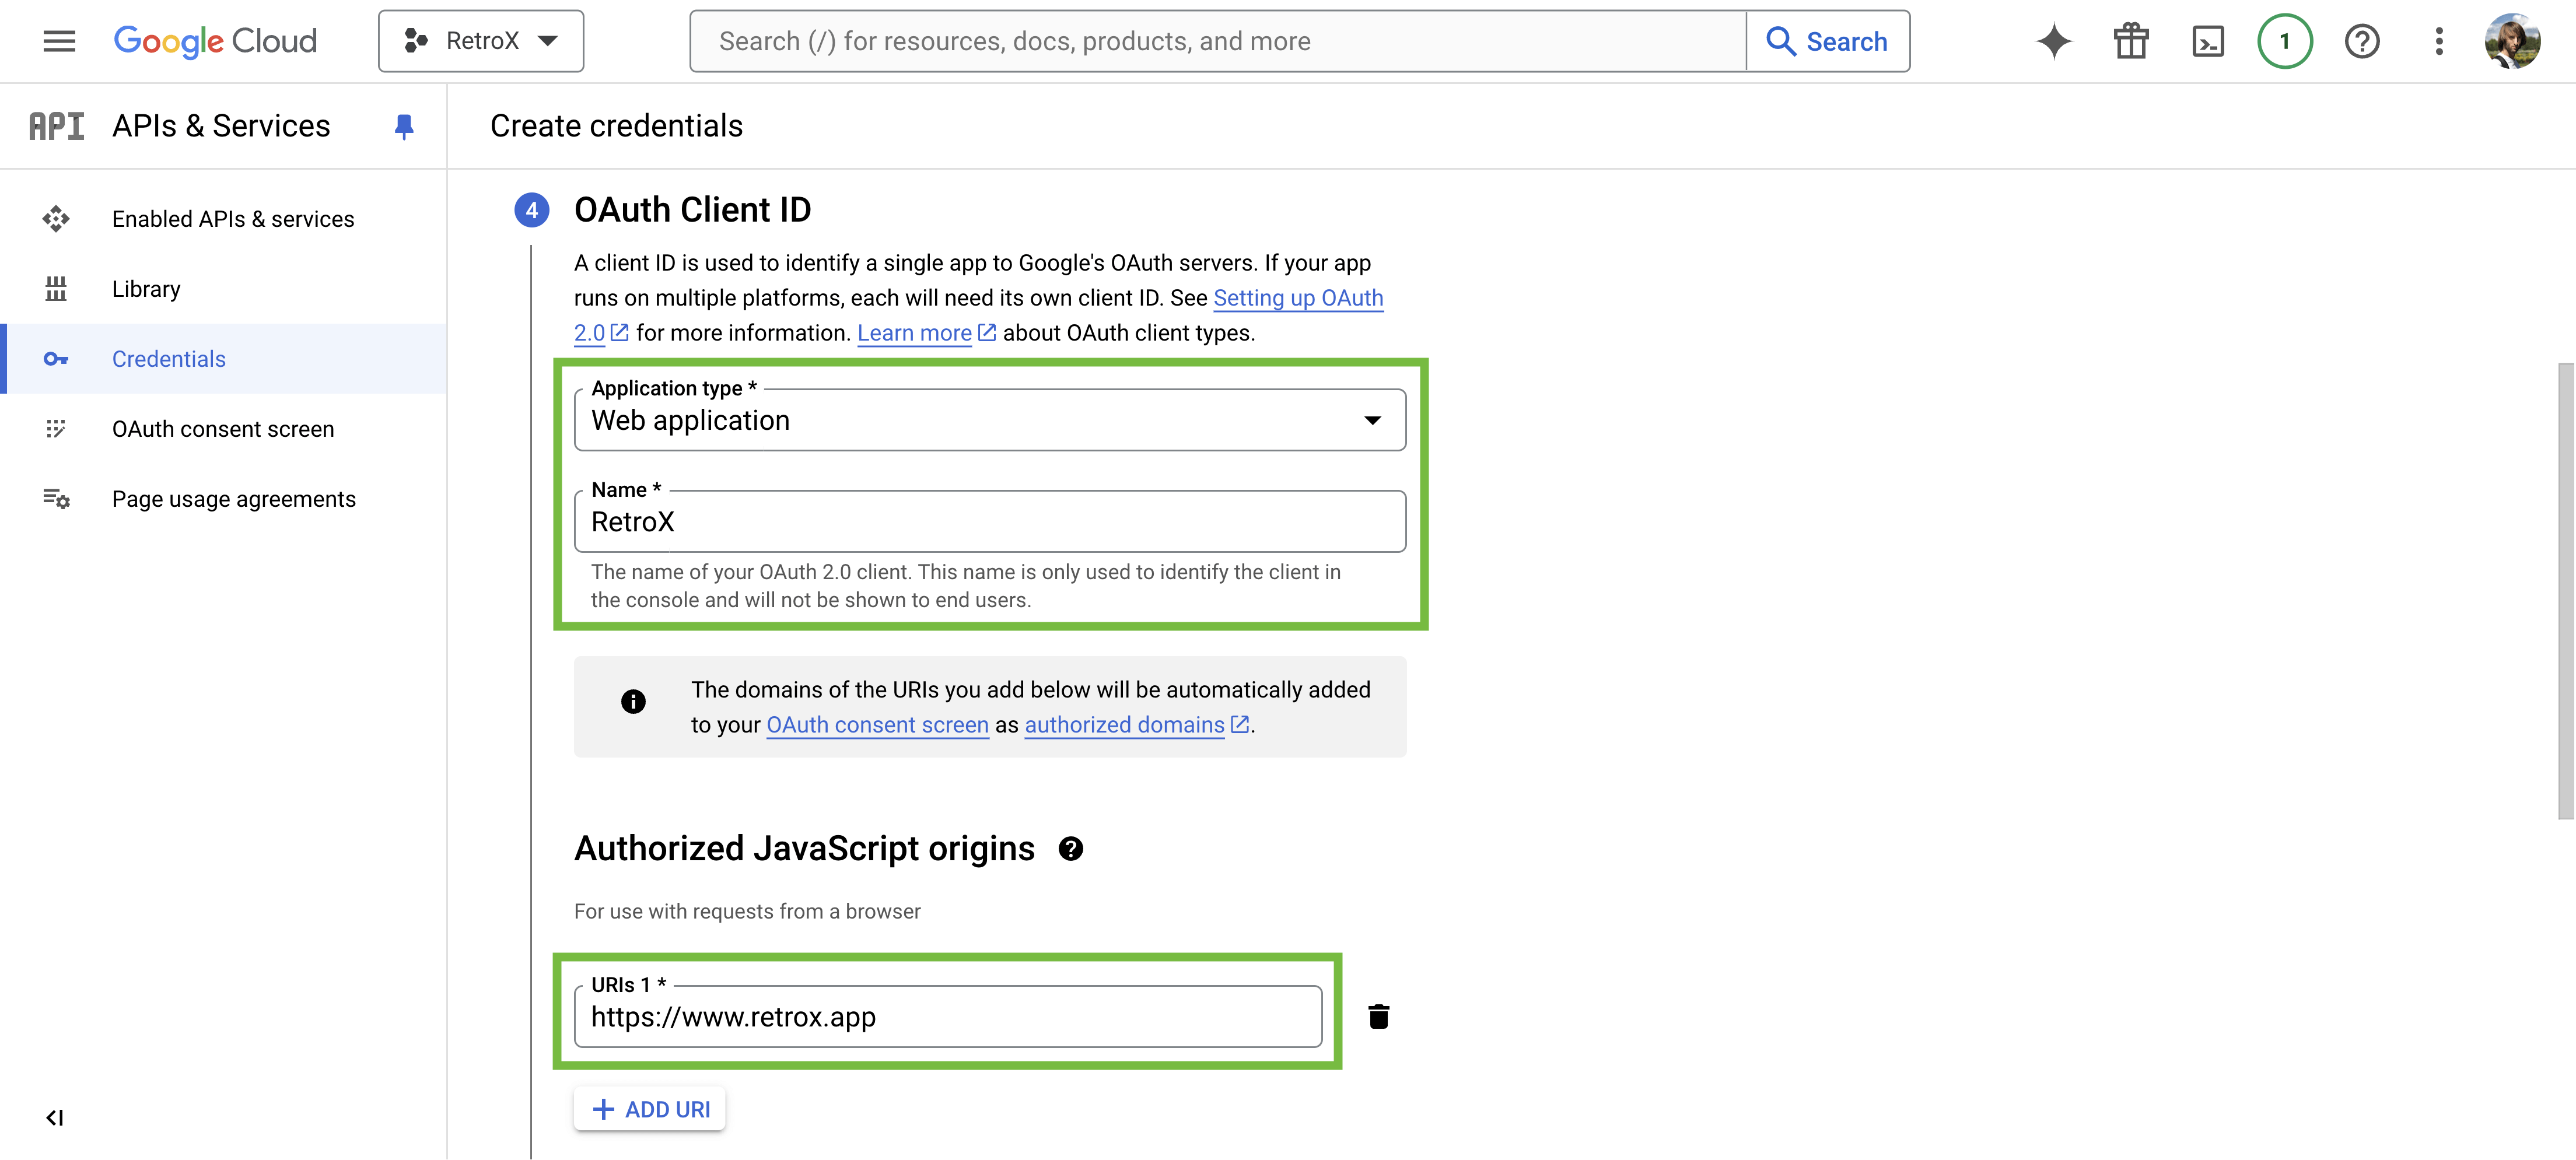Click the Google Cloud logo
The image size is (2576, 1160).
click(215, 41)
